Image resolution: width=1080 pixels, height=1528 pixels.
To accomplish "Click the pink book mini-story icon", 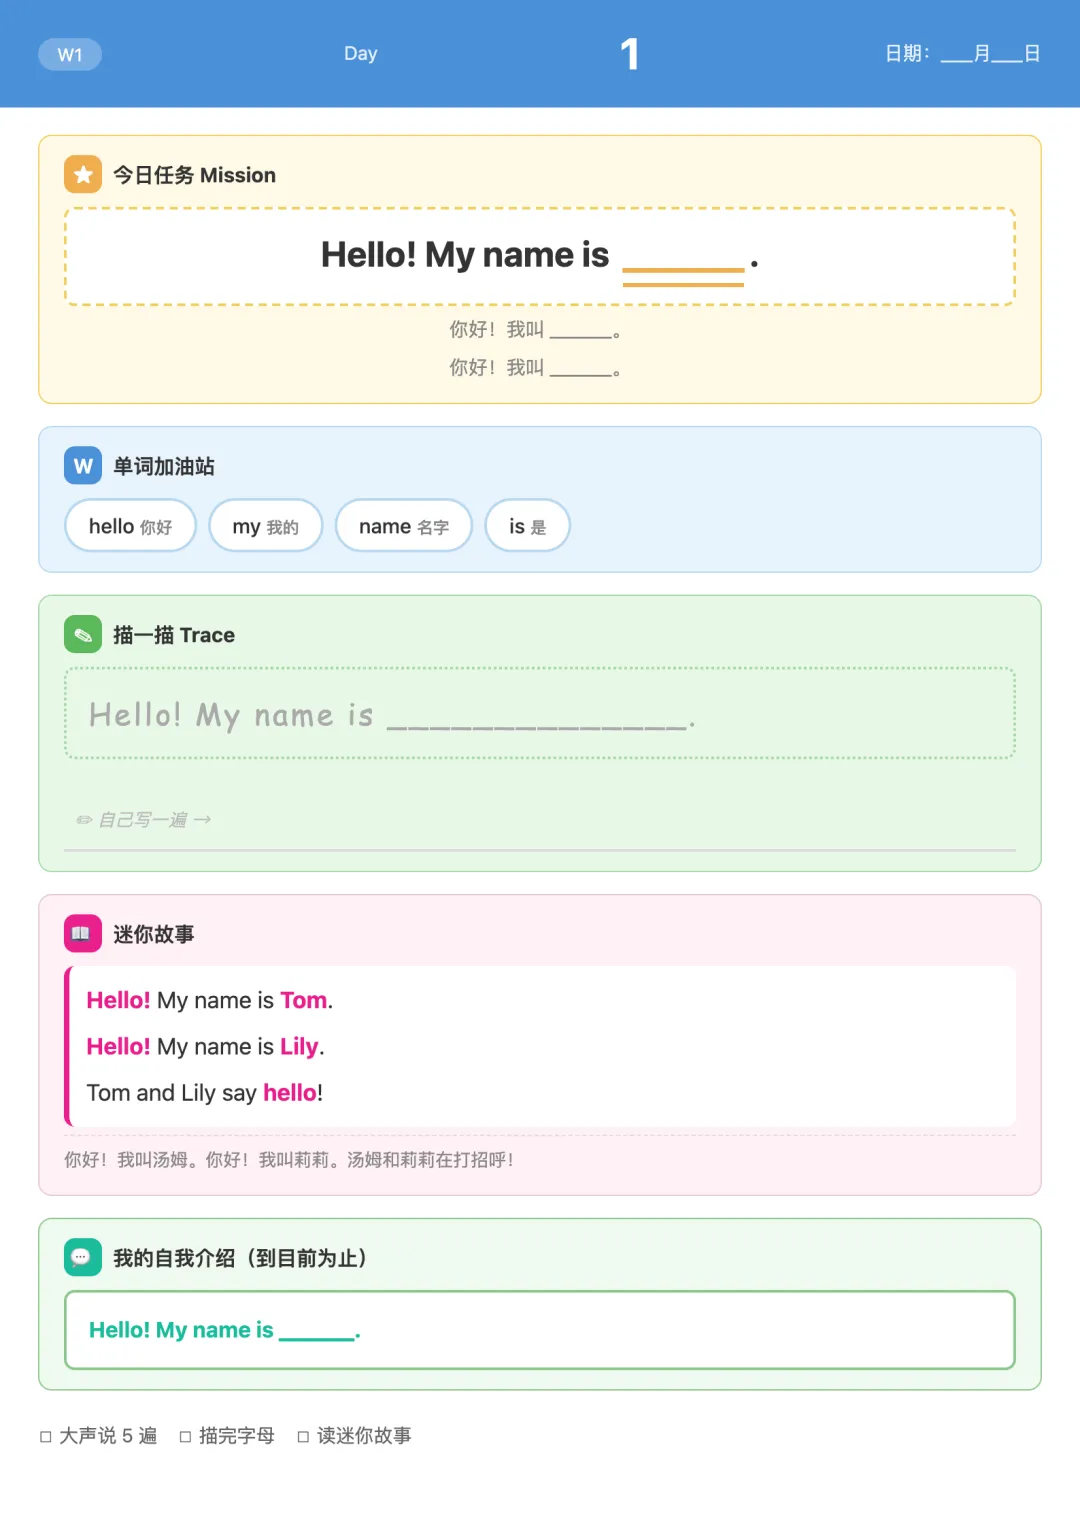I will (x=83, y=933).
